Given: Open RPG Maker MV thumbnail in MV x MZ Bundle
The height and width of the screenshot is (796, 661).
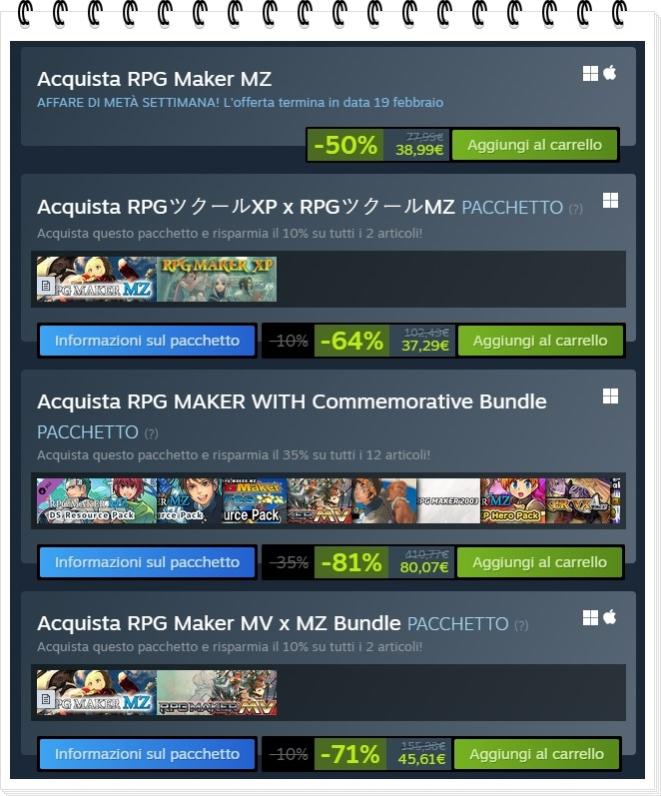Looking at the screenshot, I should (217, 692).
